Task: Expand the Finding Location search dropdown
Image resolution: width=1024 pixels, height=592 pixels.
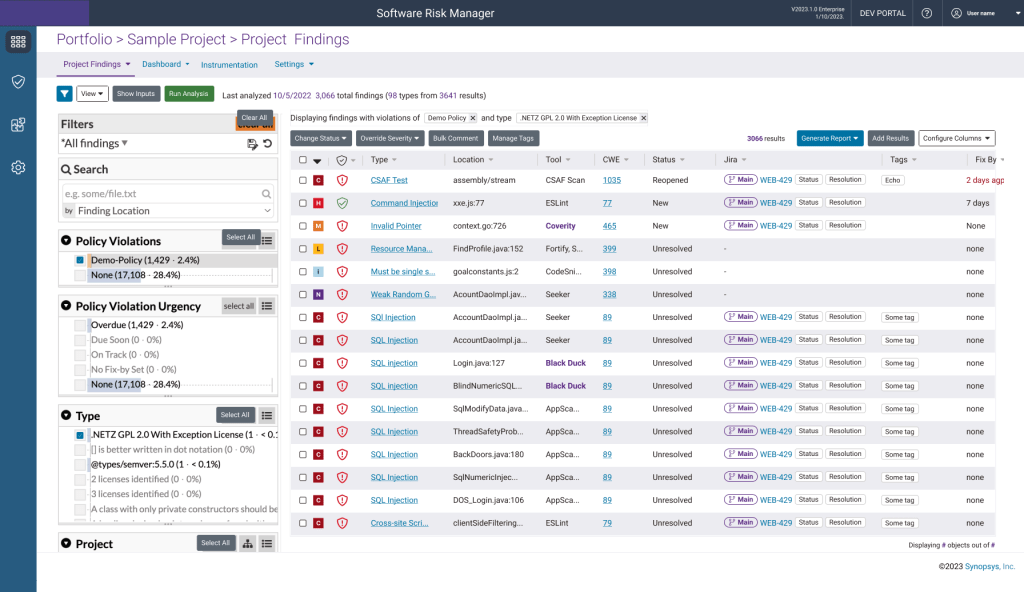Action: [267, 211]
